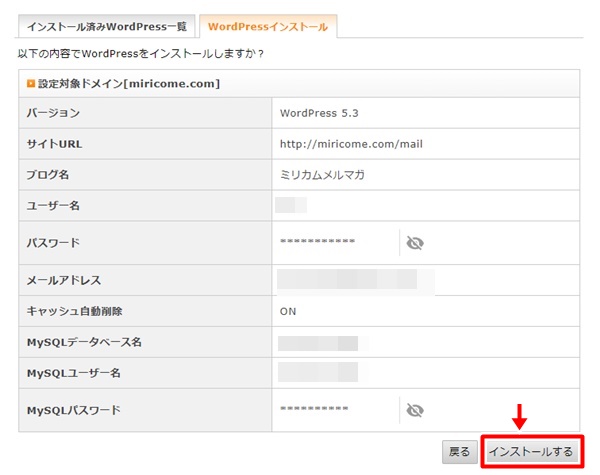The height and width of the screenshot is (475, 600).
Task: Go back with the 戻る button
Action: [x=460, y=452]
